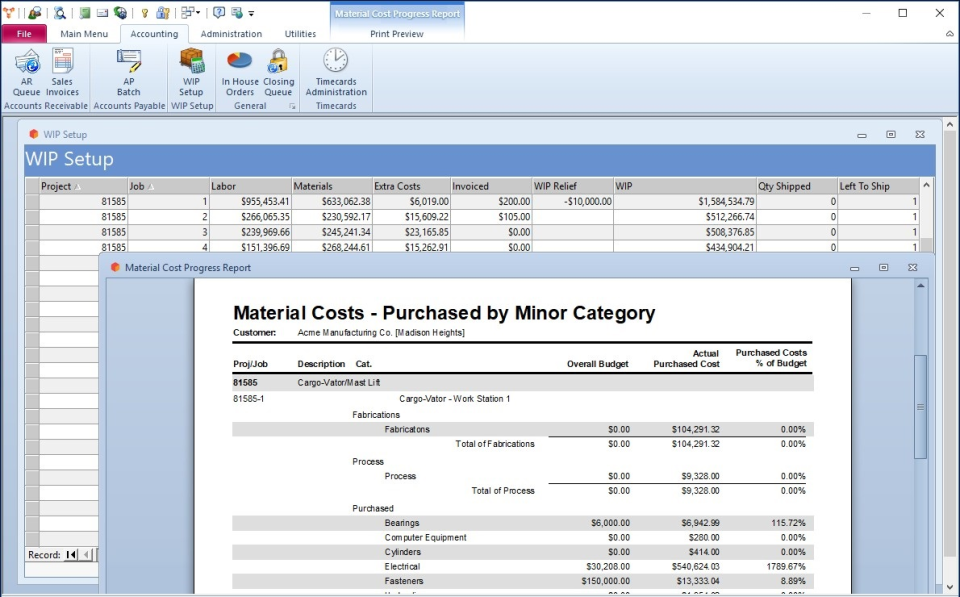Expand the General group dialog launcher
The height and width of the screenshot is (597, 960).
click(293, 106)
